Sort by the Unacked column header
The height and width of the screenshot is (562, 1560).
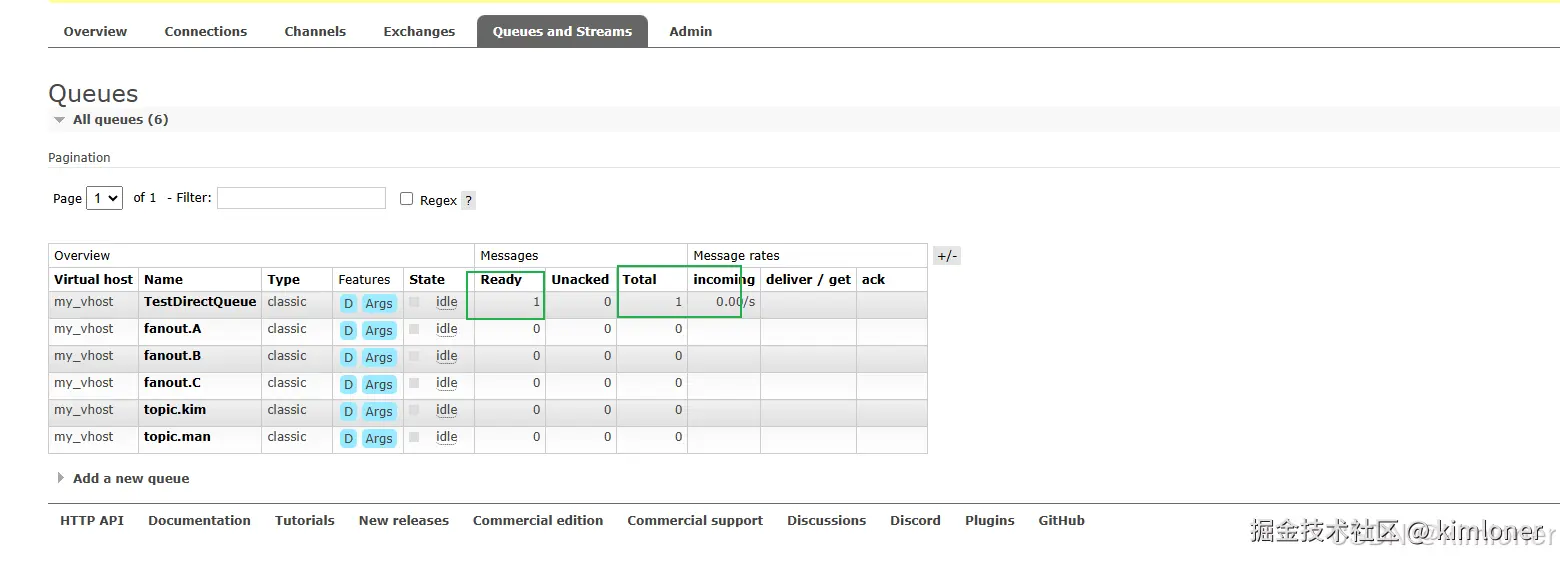coord(580,279)
